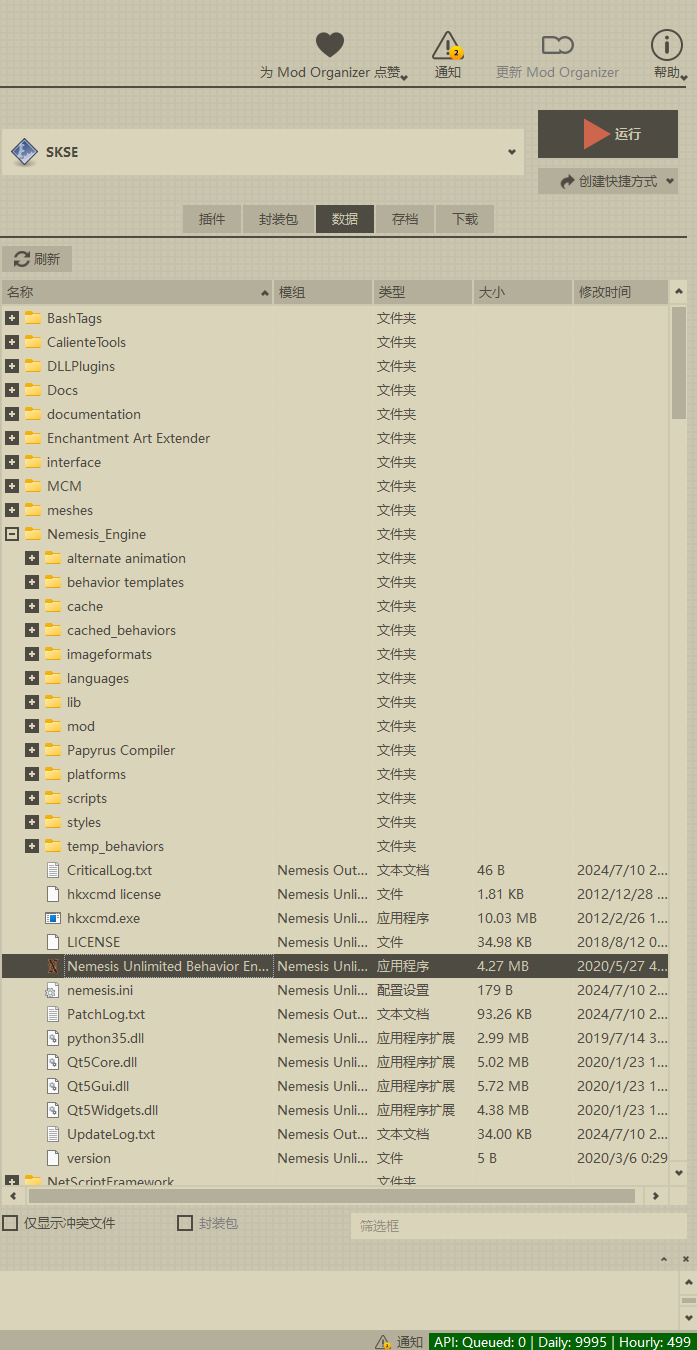Switch to the 插件 (plugins) tab
This screenshot has width=697, height=1350.
click(212, 219)
